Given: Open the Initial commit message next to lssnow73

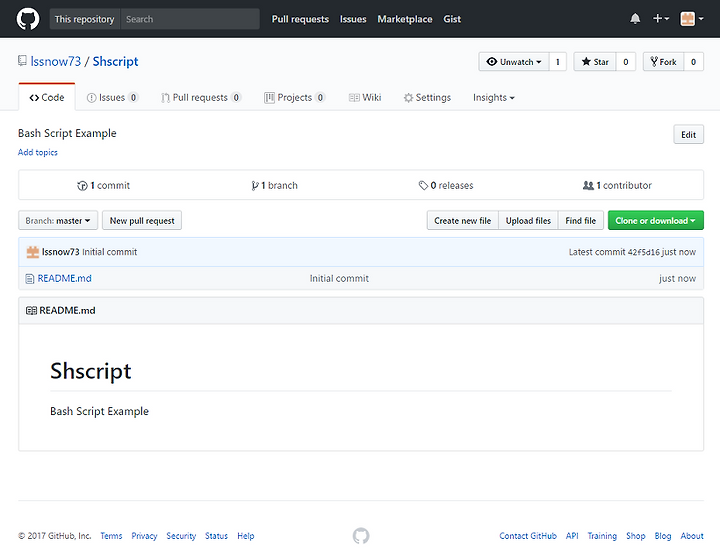Looking at the screenshot, I should tap(109, 252).
